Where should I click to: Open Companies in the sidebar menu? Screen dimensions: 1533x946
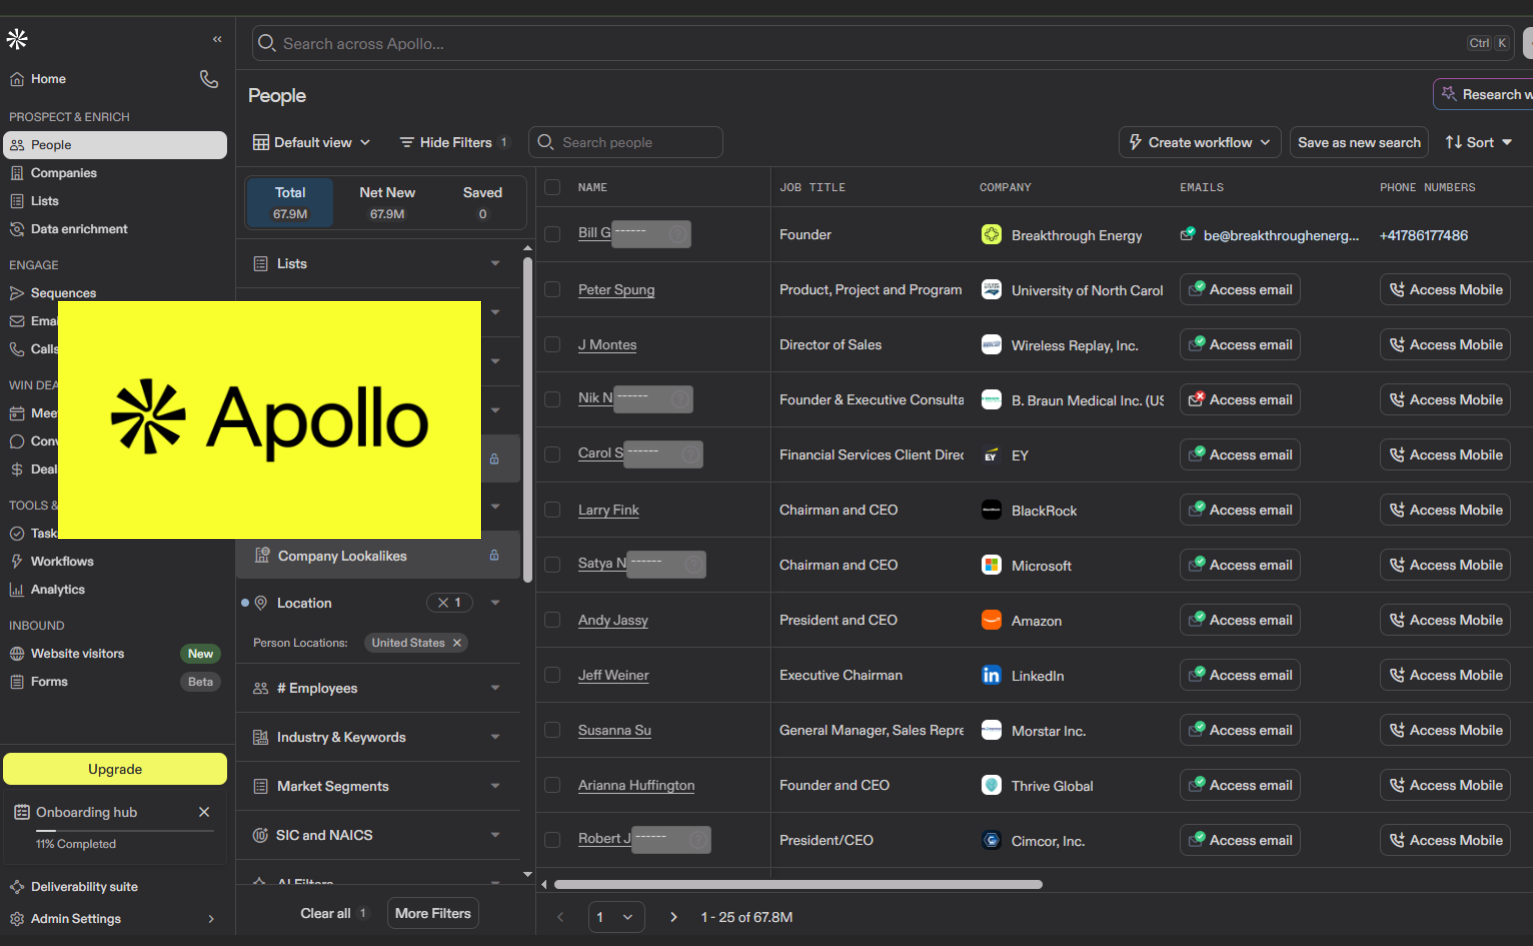point(63,173)
